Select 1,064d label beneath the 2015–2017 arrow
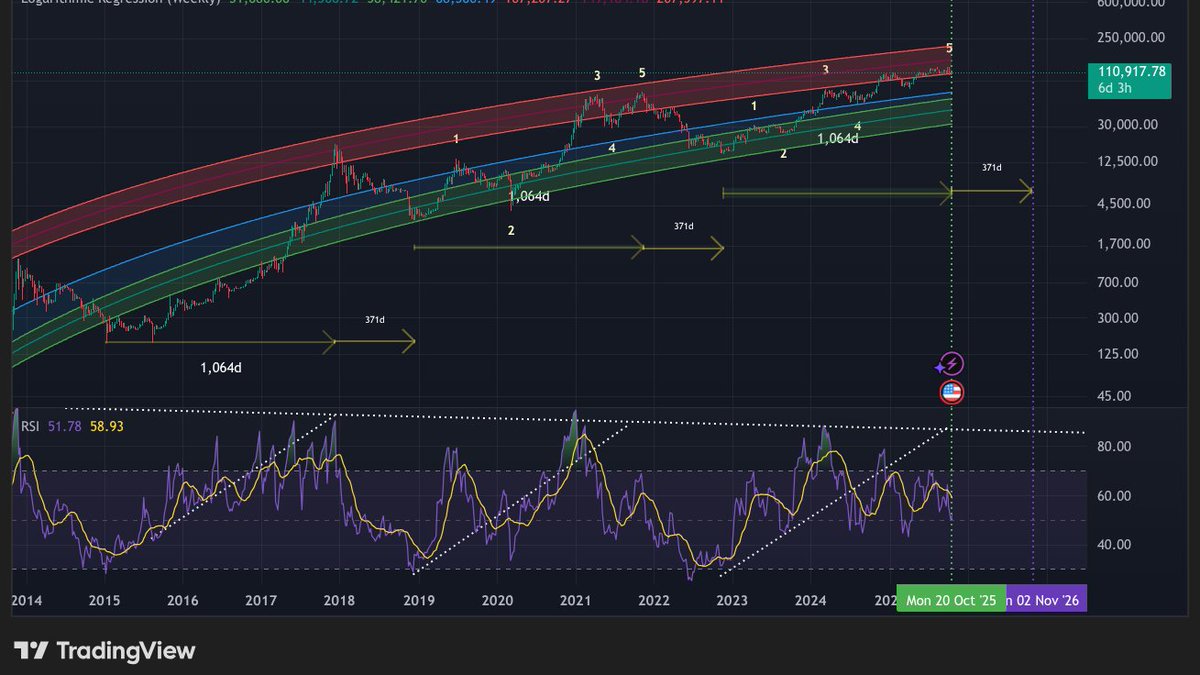Viewport: 1200px width, 675px height. click(221, 367)
